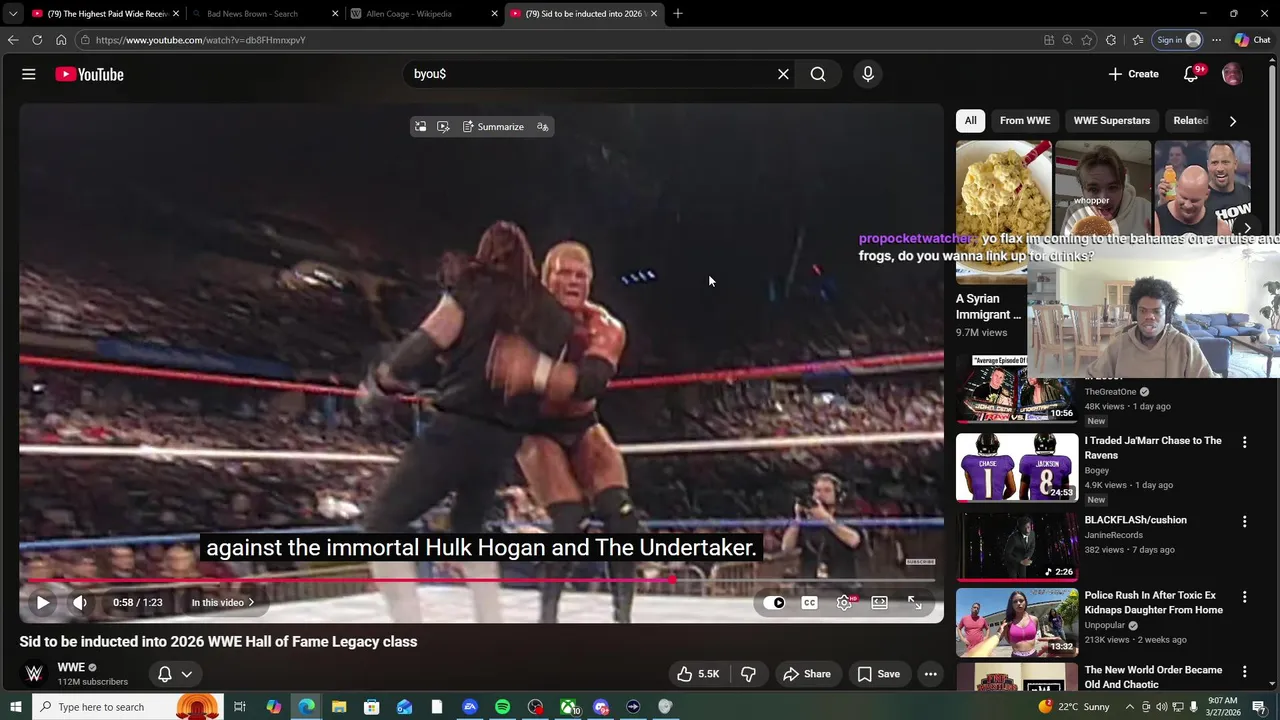Open YouTube notifications bell
The image size is (1280, 720).
click(x=1191, y=74)
